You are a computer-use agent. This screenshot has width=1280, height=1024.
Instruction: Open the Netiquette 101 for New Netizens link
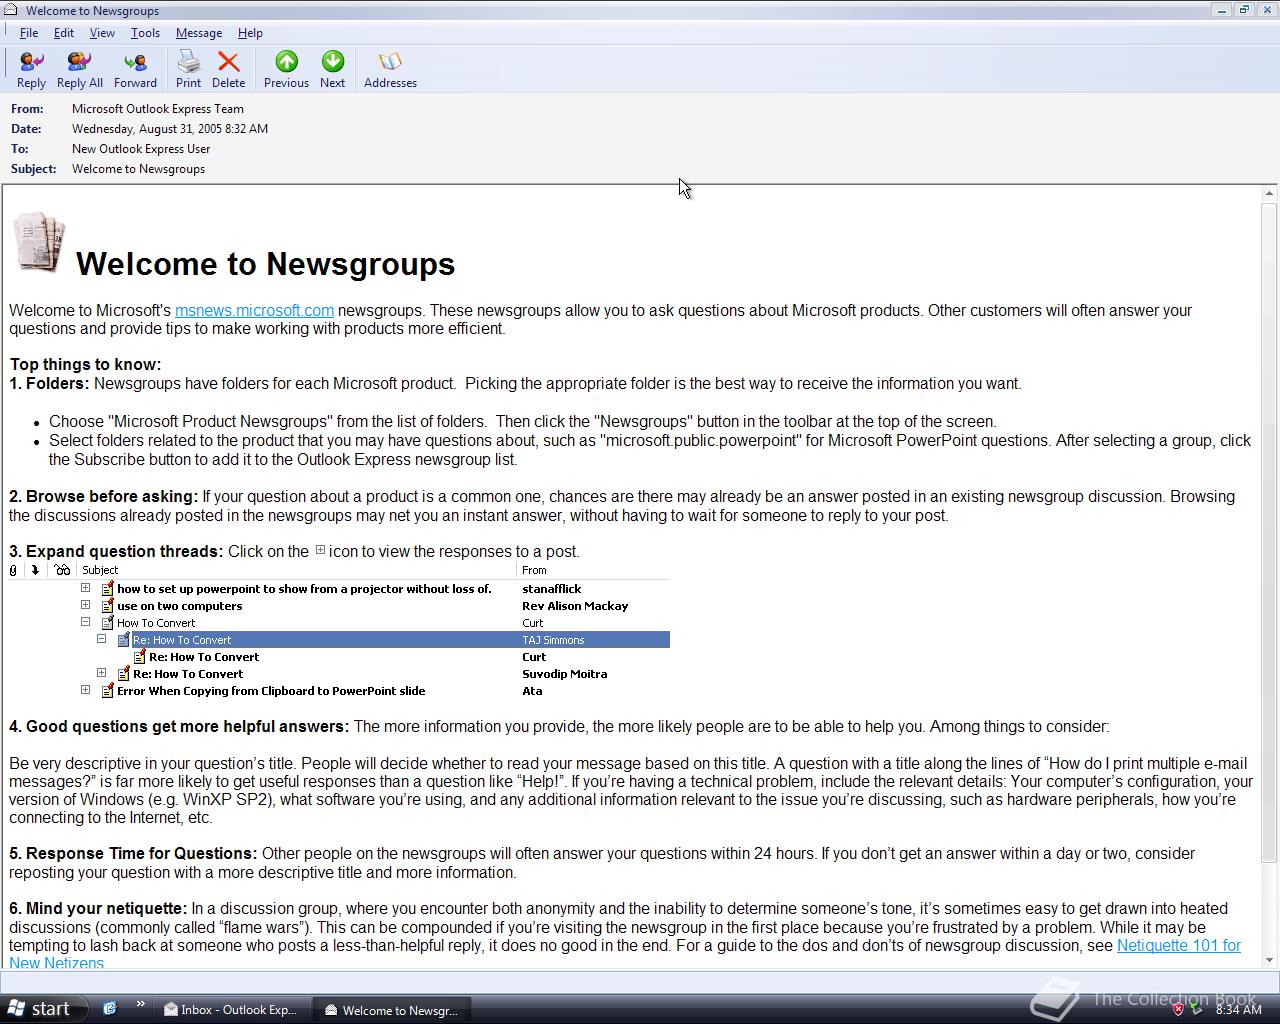[1178, 945]
